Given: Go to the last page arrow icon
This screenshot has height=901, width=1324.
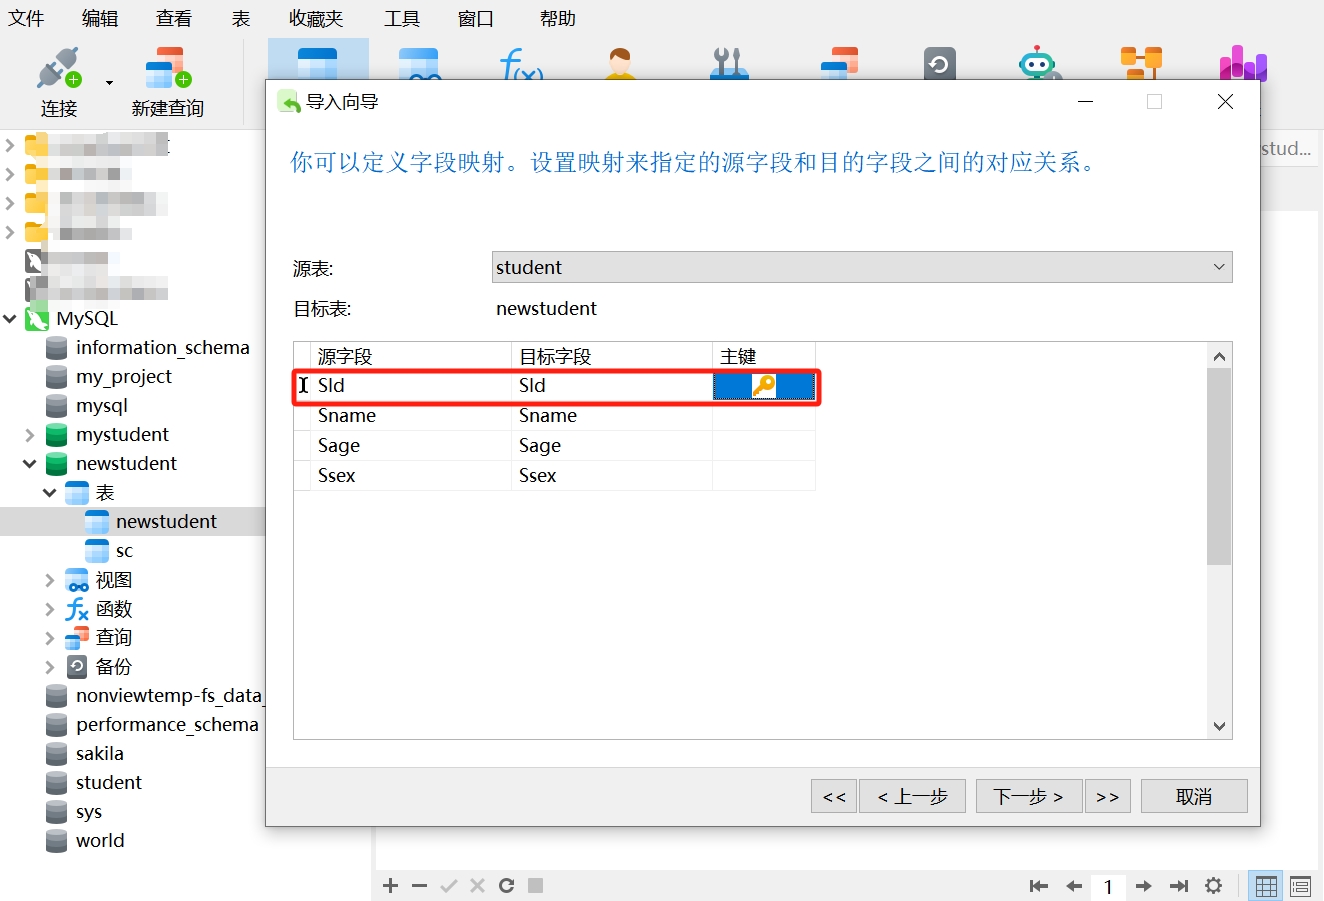Looking at the screenshot, I should (1179, 885).
